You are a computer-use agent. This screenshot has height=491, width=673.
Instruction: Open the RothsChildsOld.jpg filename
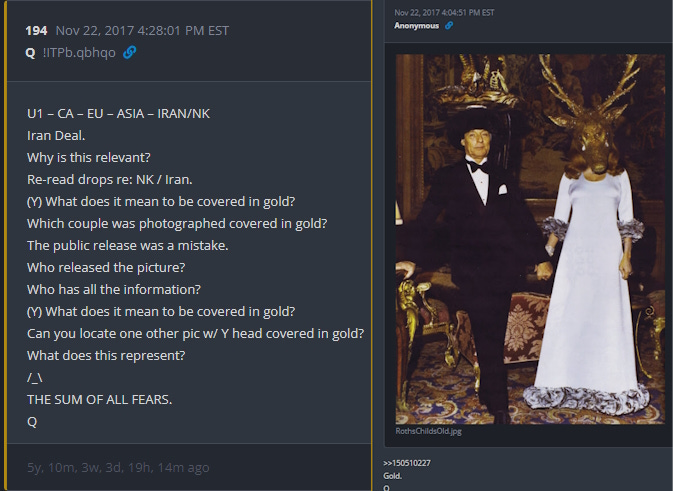(428, 431)
